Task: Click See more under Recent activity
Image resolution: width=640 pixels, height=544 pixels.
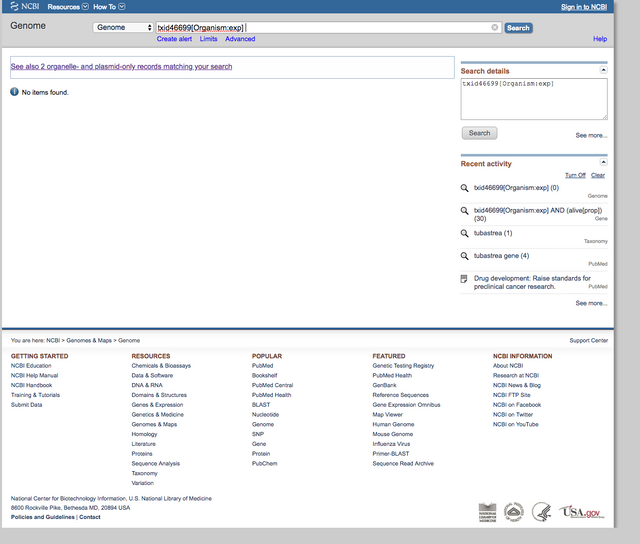Action: pyautogui.click(x=591, y=303)
